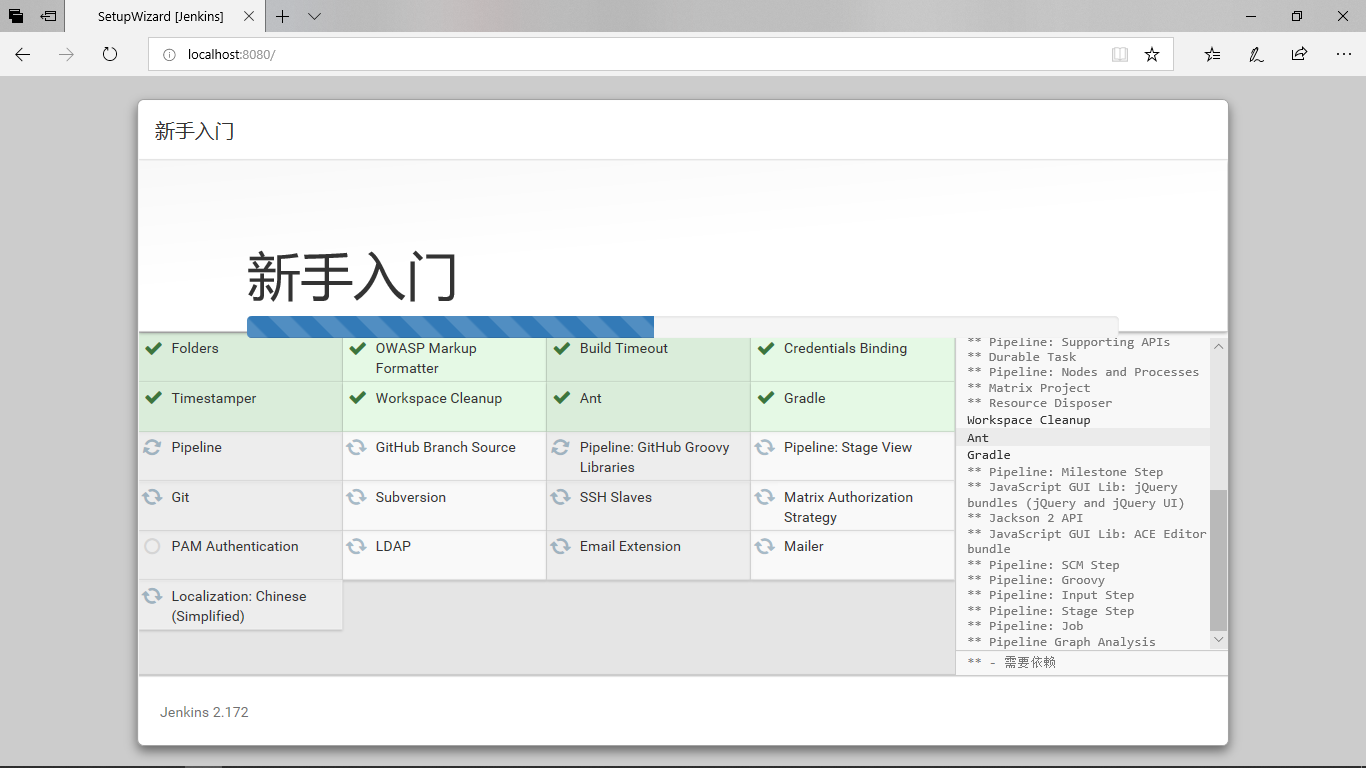Image resolution: width=1366 pixels, height=768 pixels.
Task: Click the Email Extension plugin name
Action: [x=630, y=546]
